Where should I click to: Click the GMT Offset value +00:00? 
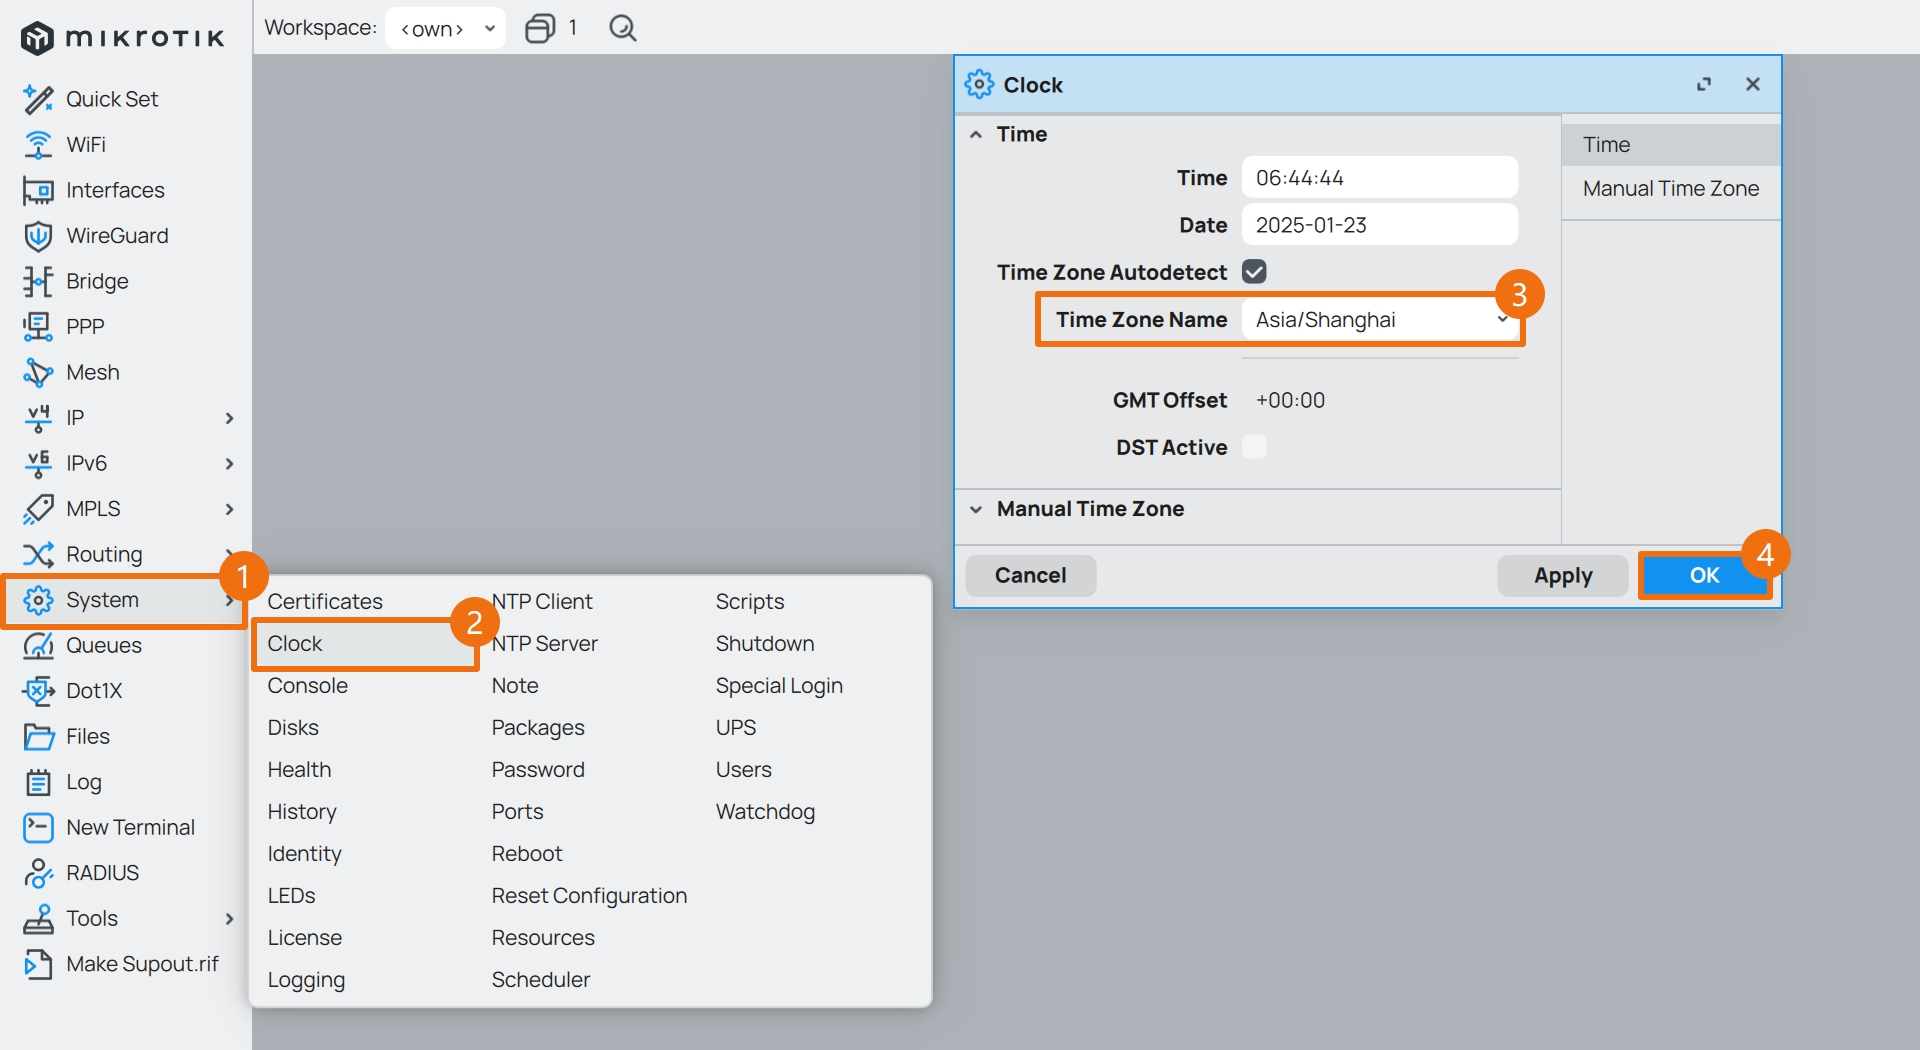point(1290,401)
